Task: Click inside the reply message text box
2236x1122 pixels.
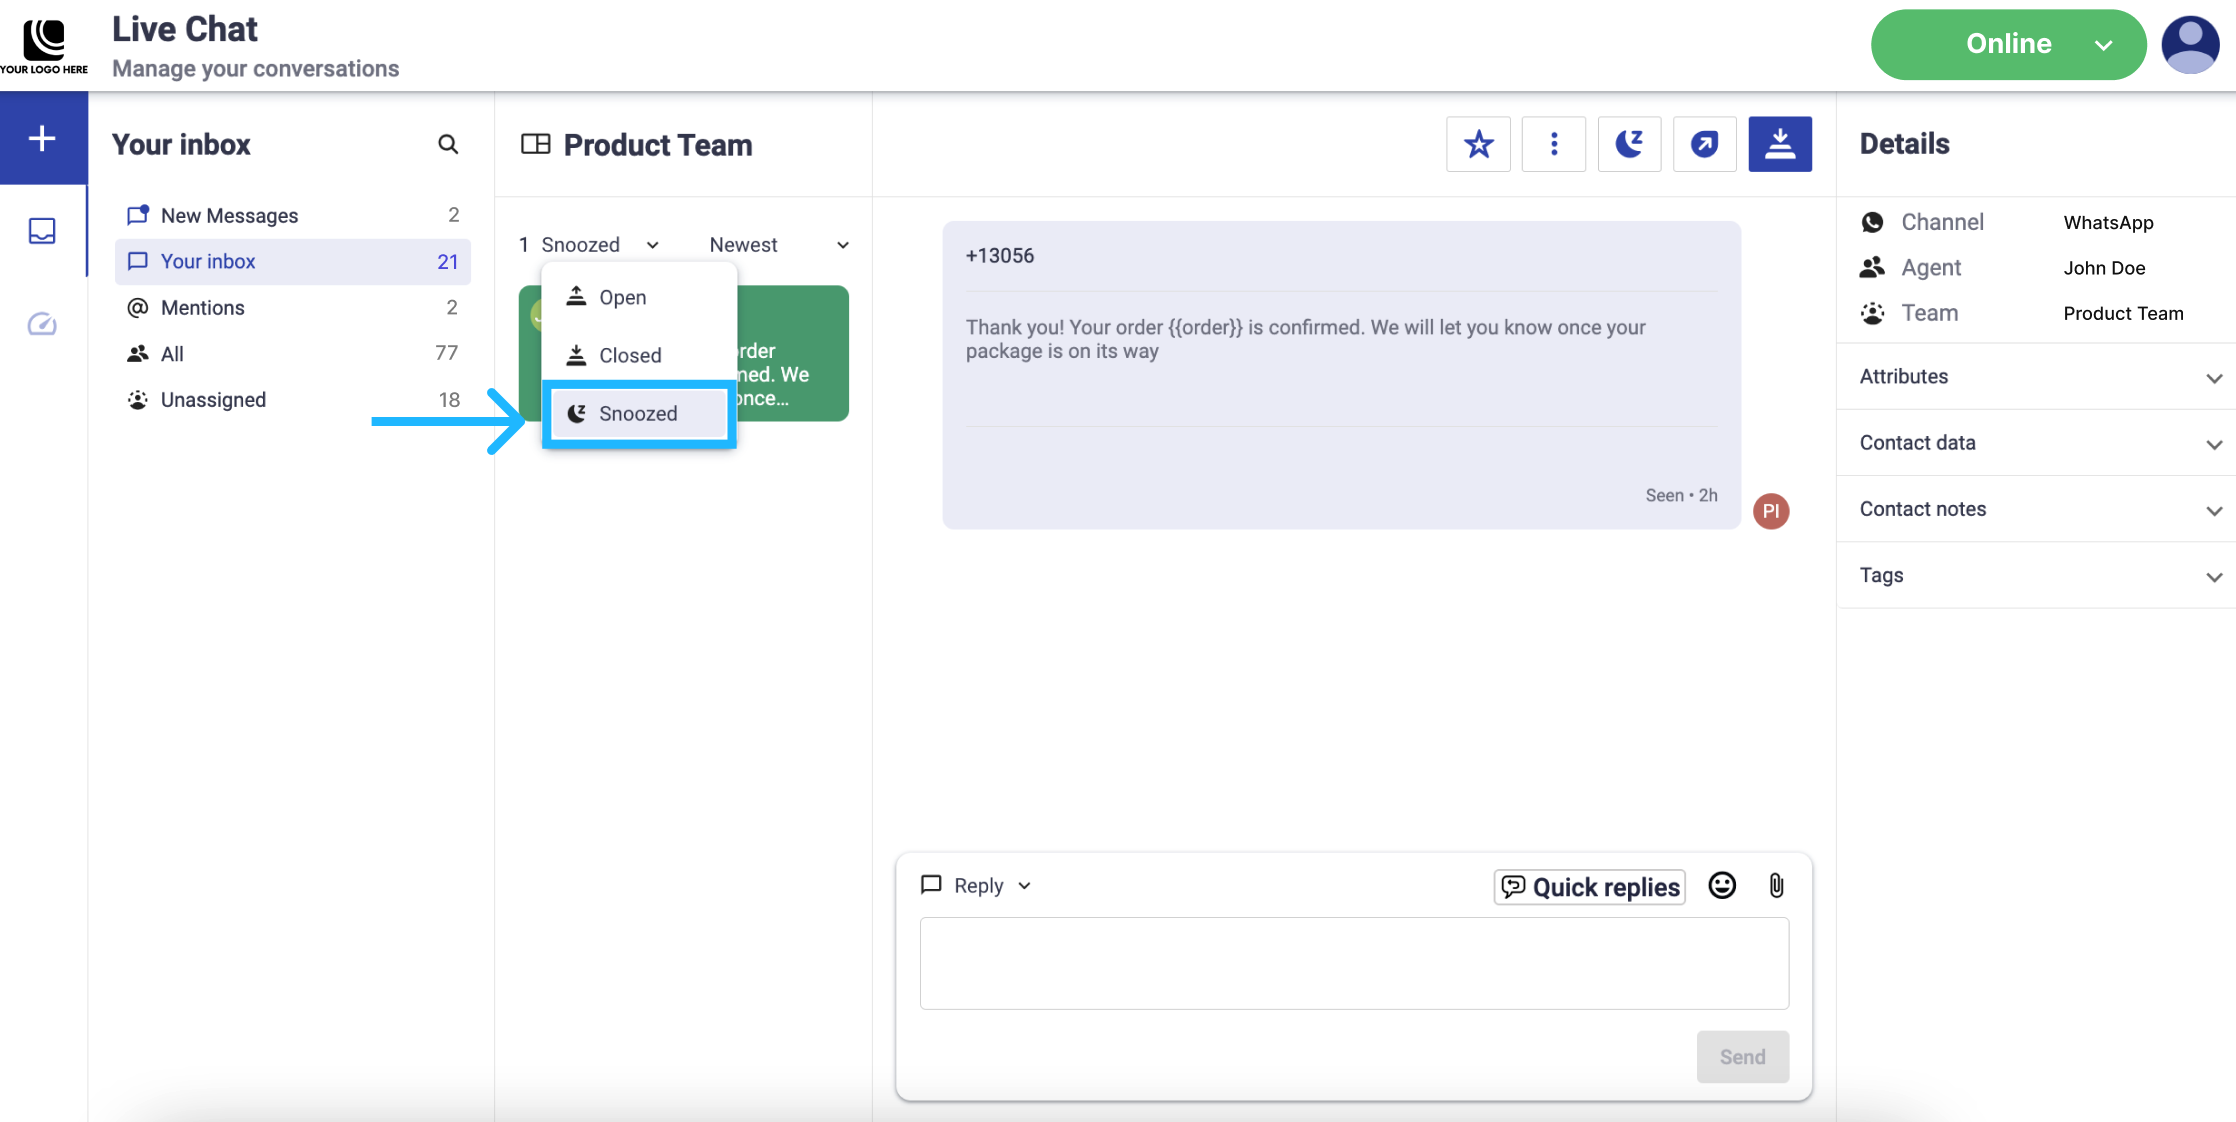Action: click(x=1353, y=963)
